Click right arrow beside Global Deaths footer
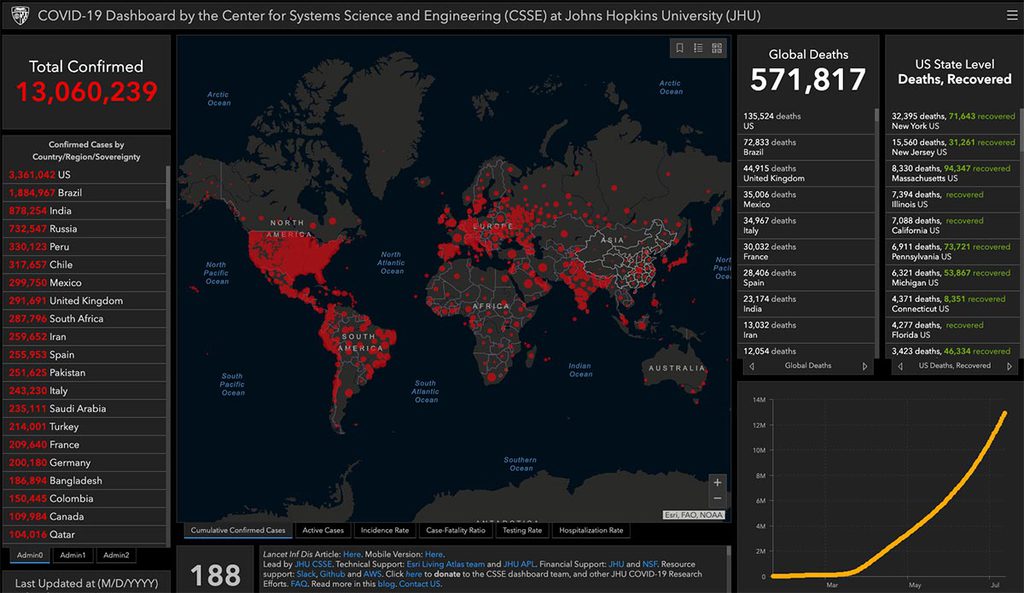 click(865, 366)
